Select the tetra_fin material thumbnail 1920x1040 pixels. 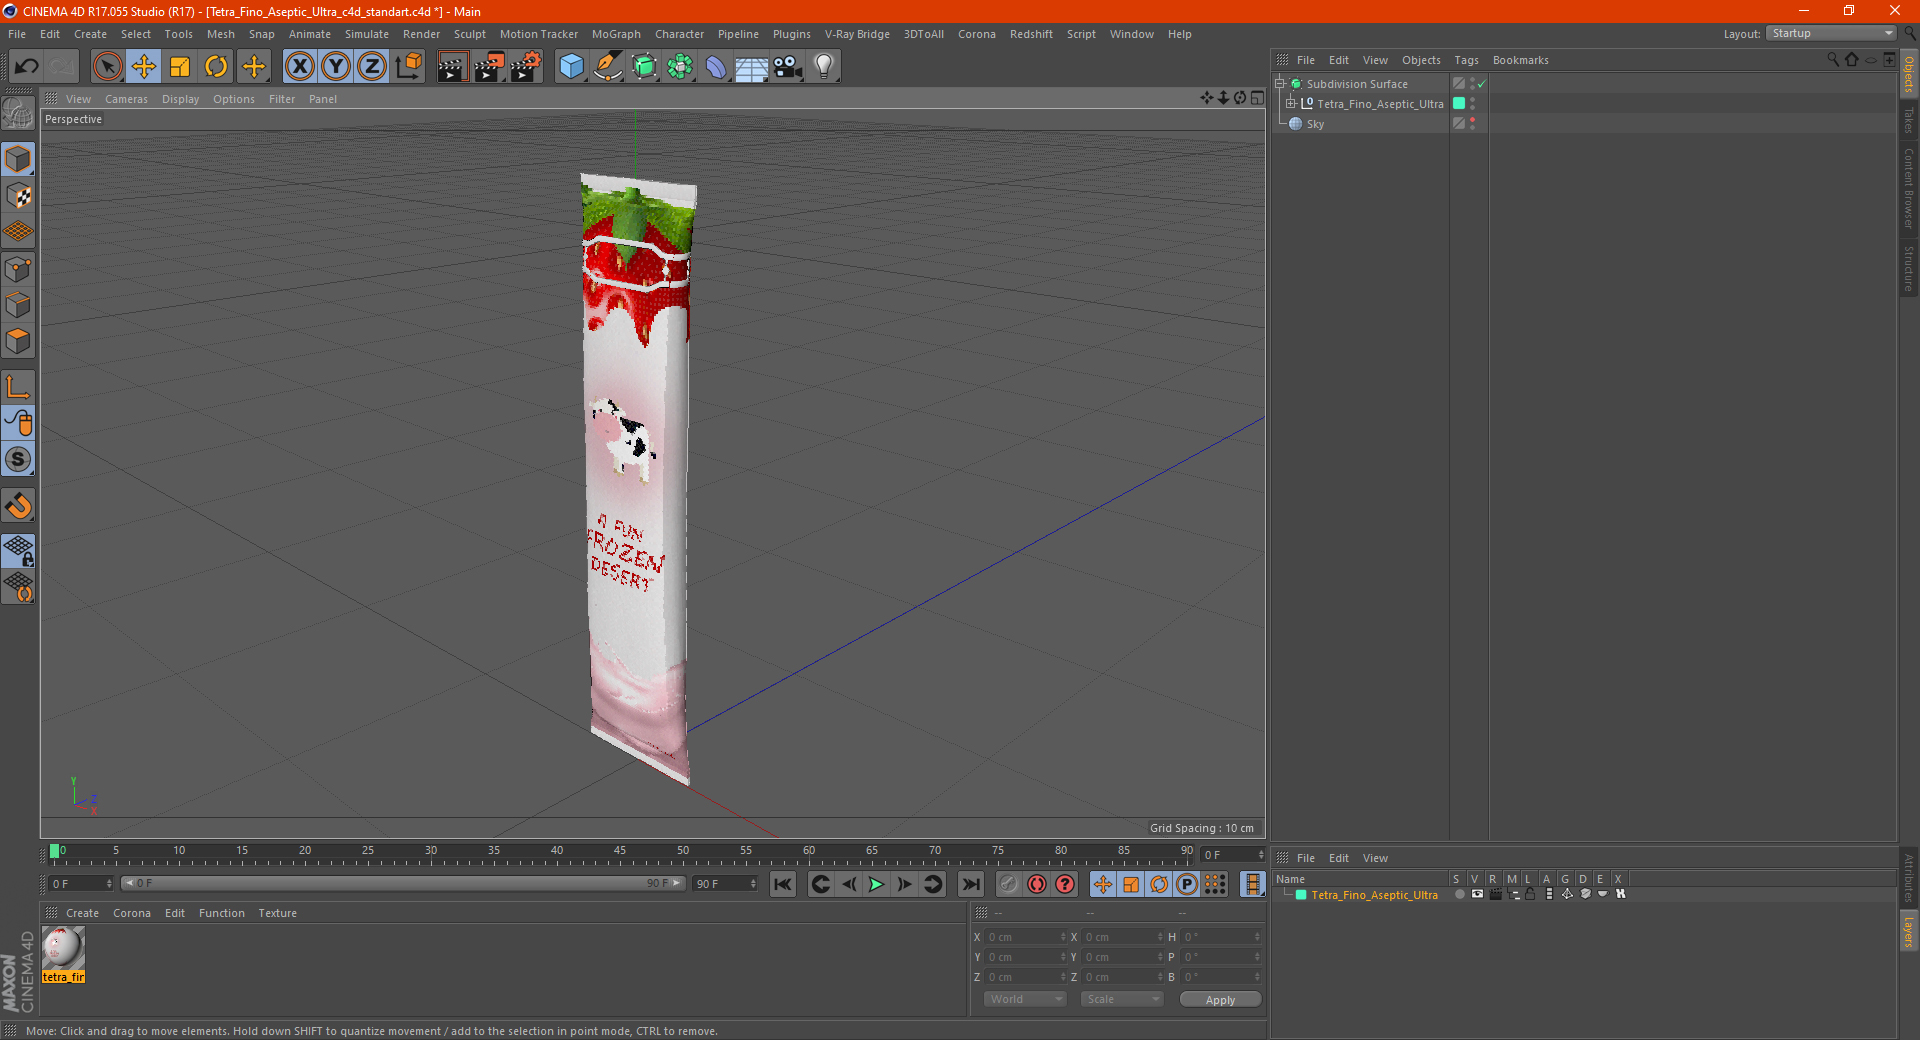[x=63, y=948]
